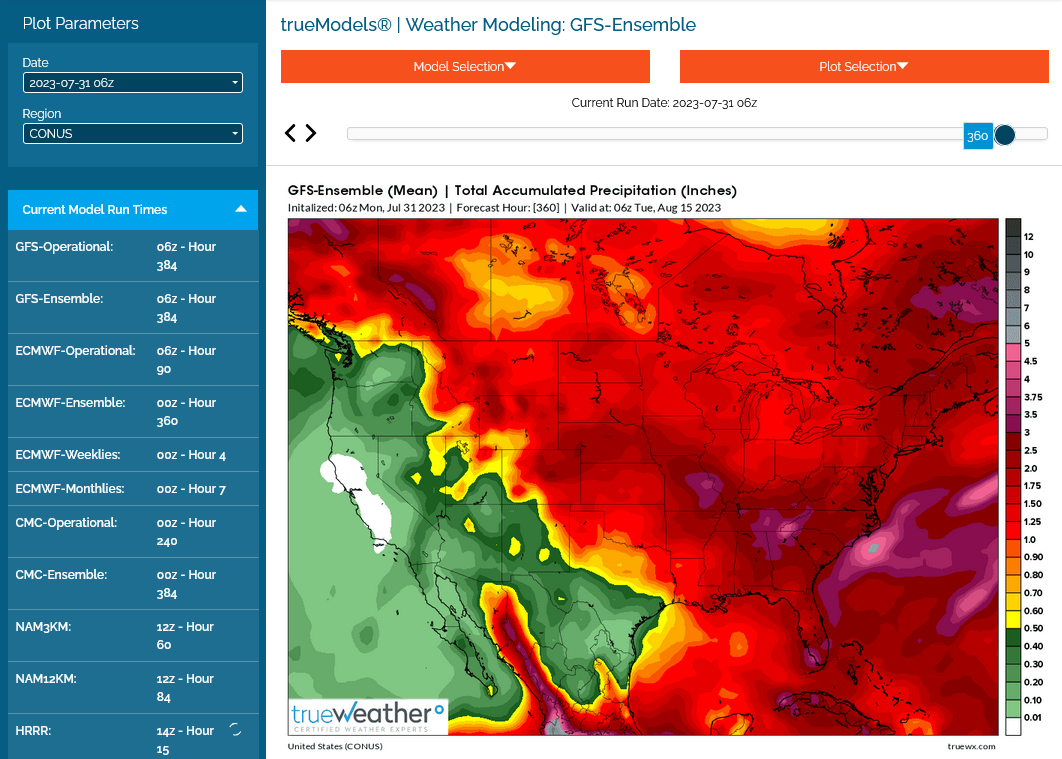Click the trueModels Weather Modeling title
Image resolution: width=1062 pixels, height=759 pixels.
click(488, 25)
